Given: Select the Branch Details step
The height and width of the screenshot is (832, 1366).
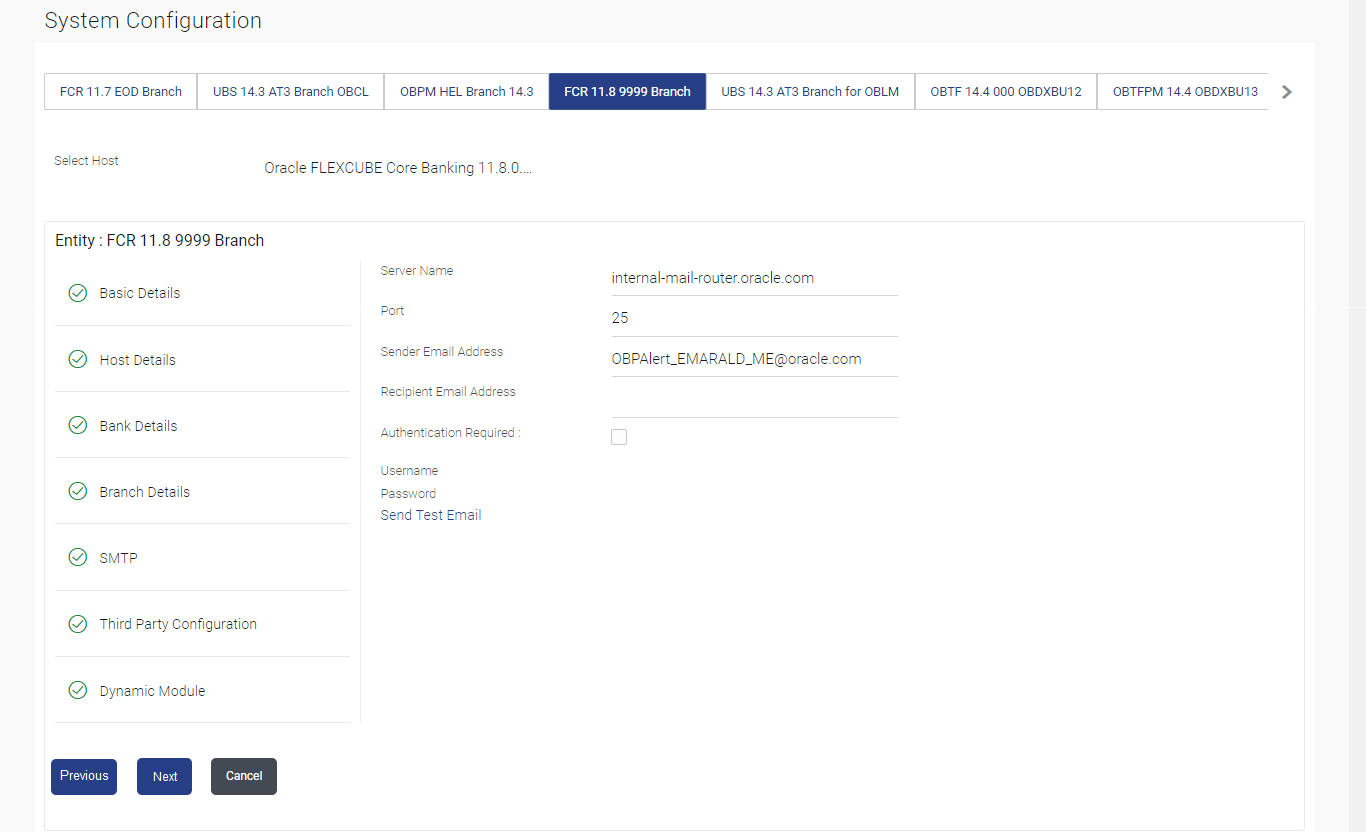Looking at the screenshot, I should [202, 491].
